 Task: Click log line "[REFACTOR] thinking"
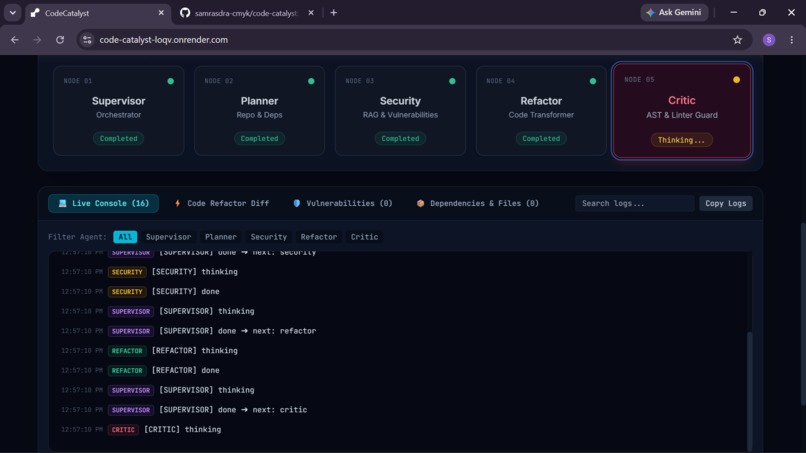195,351
